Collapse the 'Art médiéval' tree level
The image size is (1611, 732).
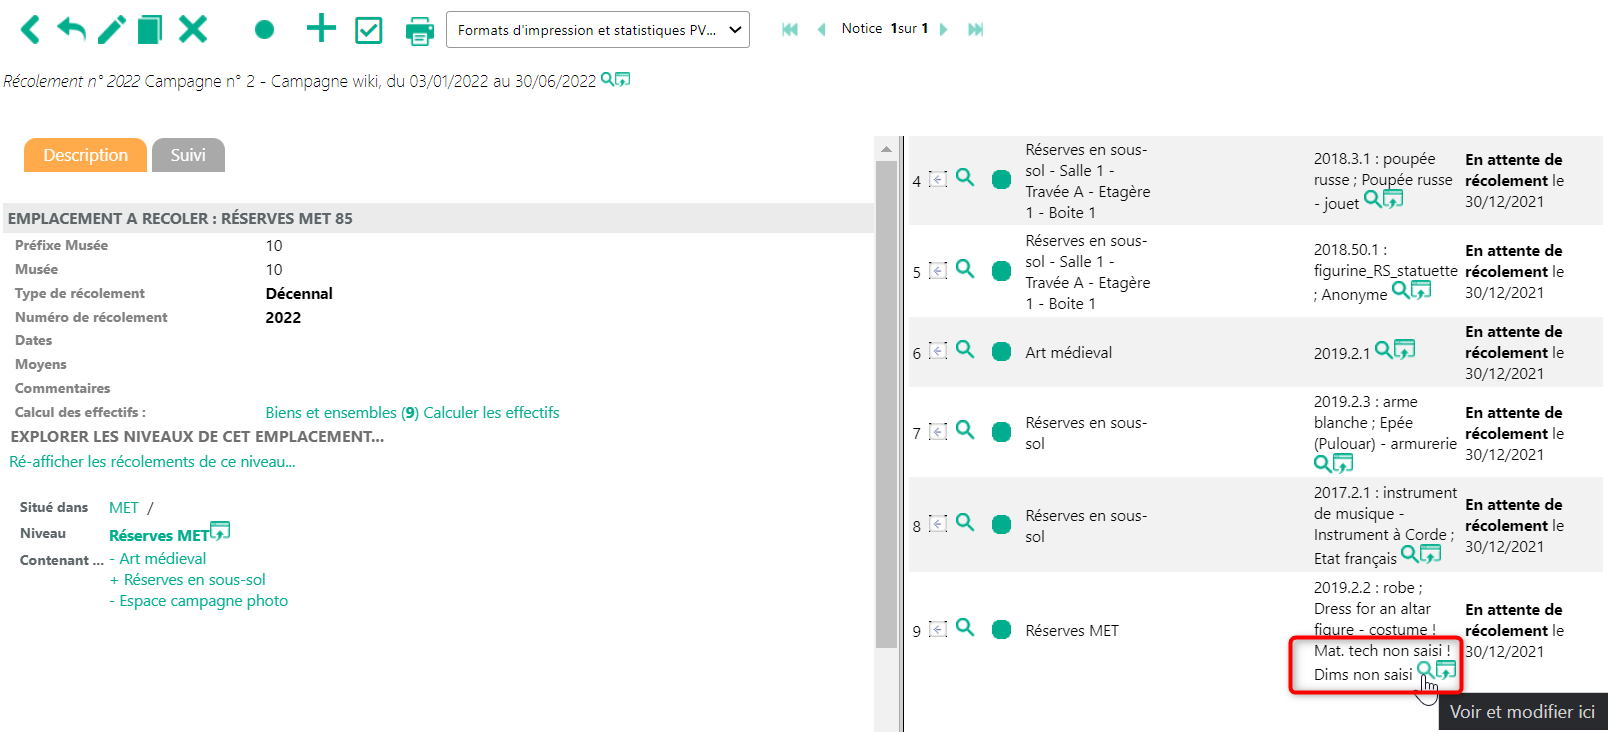click(114, 559)
